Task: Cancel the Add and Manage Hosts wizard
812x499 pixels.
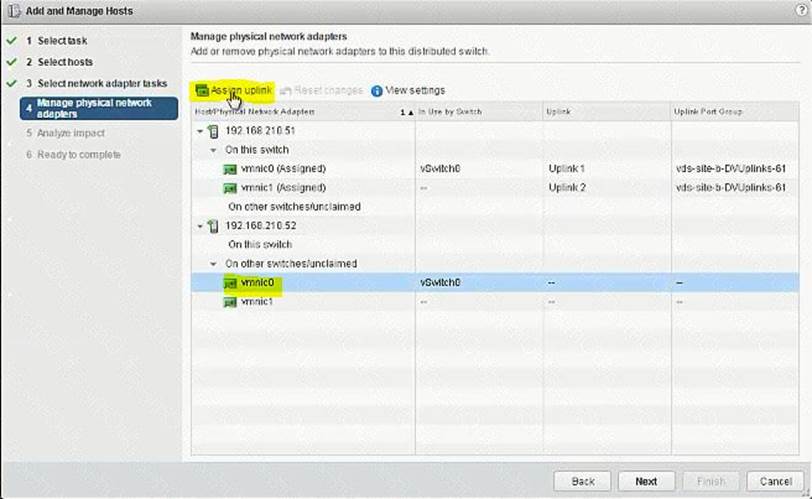Action: pos(775,481)
